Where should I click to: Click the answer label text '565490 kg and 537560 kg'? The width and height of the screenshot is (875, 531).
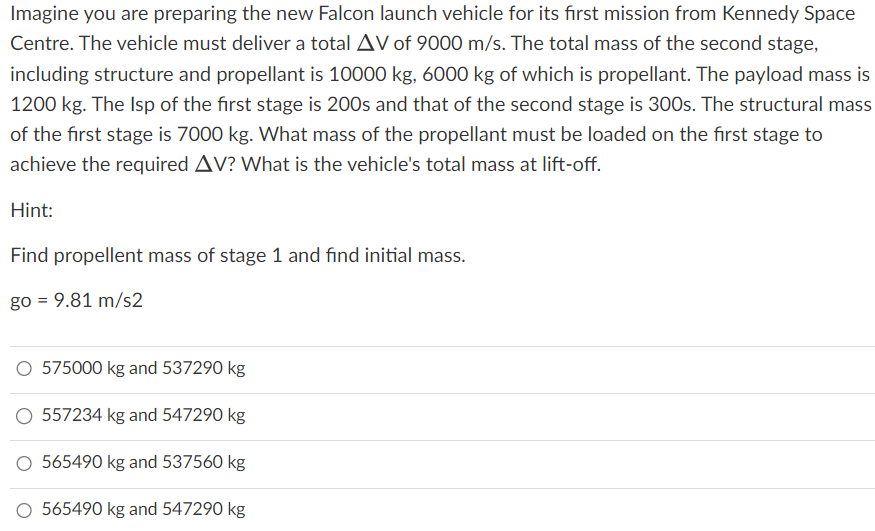(x=143, y=462)
